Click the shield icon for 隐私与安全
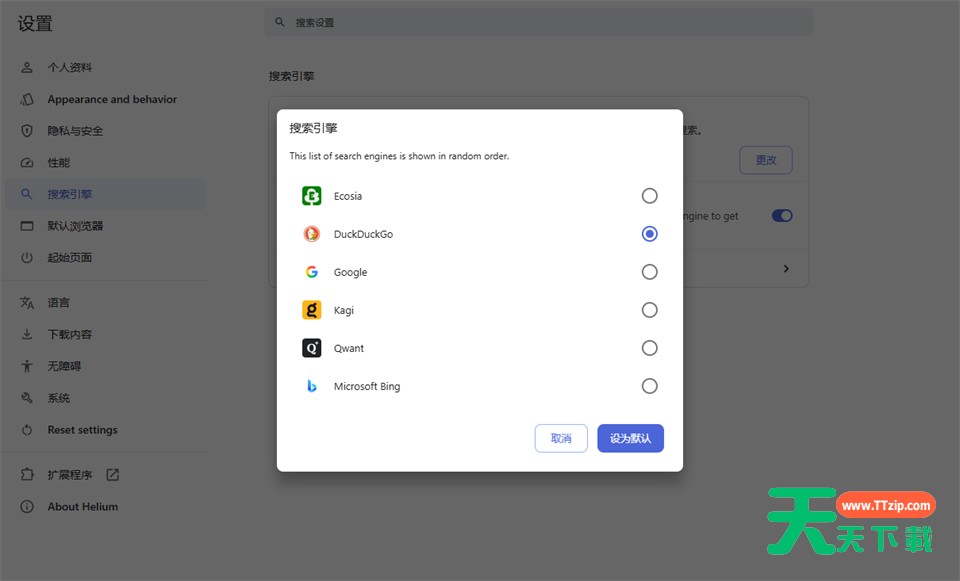Screen dimensions: 960x581 pos(26,131)
